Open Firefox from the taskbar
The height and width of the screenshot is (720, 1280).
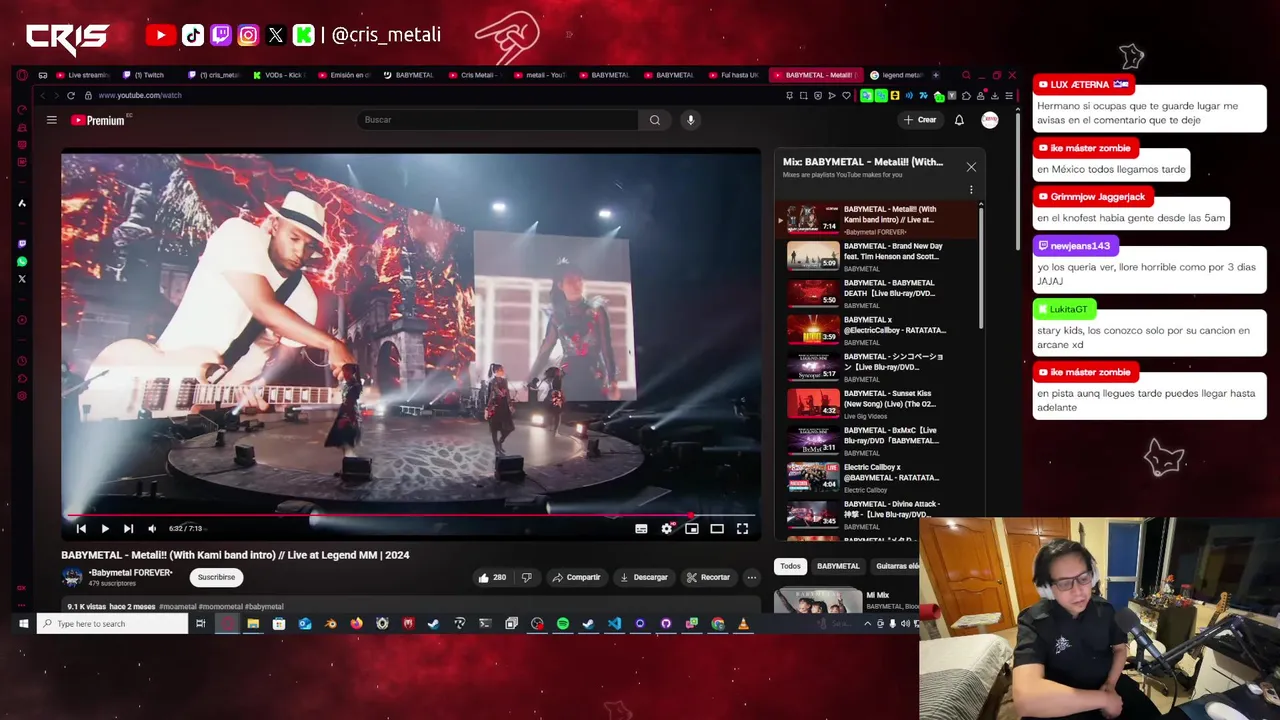[x=356, y=623]
